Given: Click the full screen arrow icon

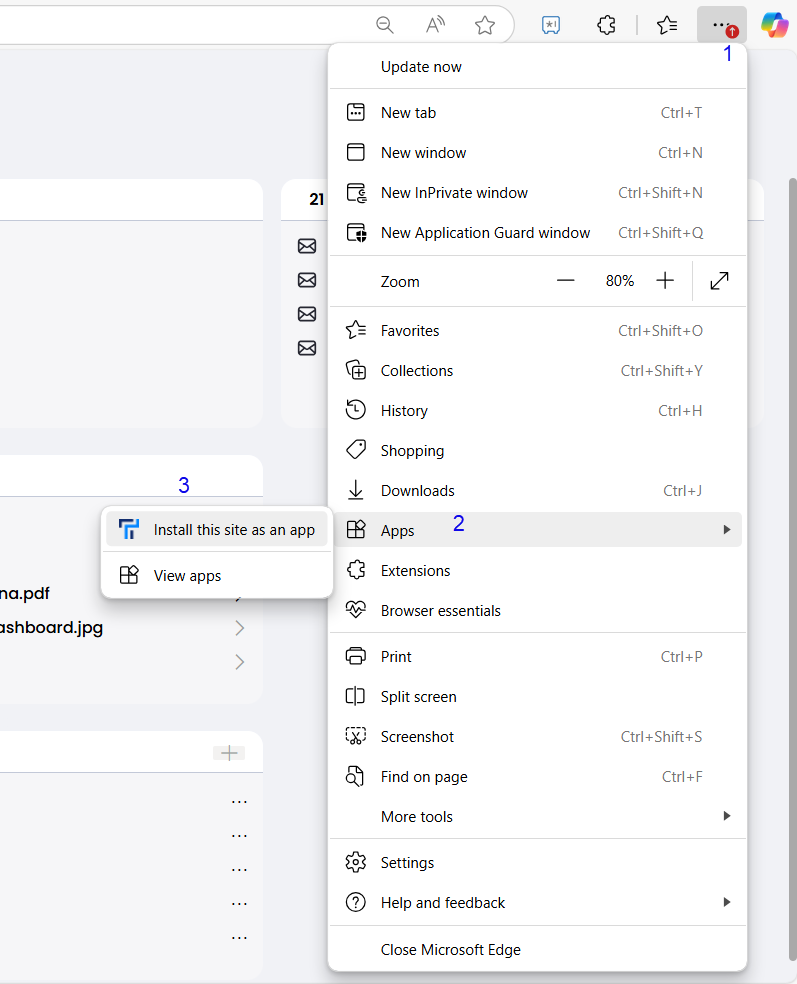Looking at the screenshot, I should pyautogui.click(x=719, y=281).
